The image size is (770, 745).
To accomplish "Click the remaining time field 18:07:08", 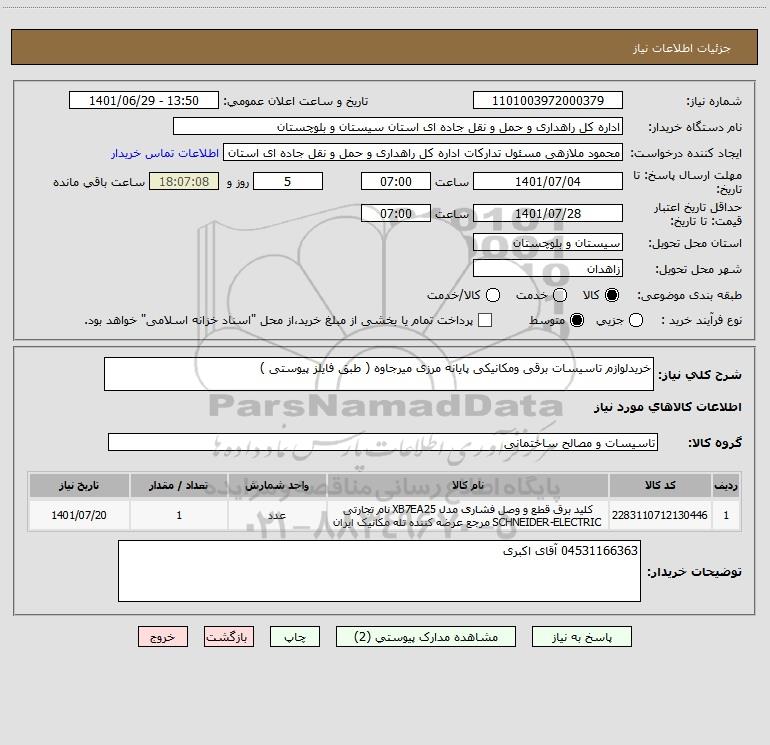I will coord(184,182).
